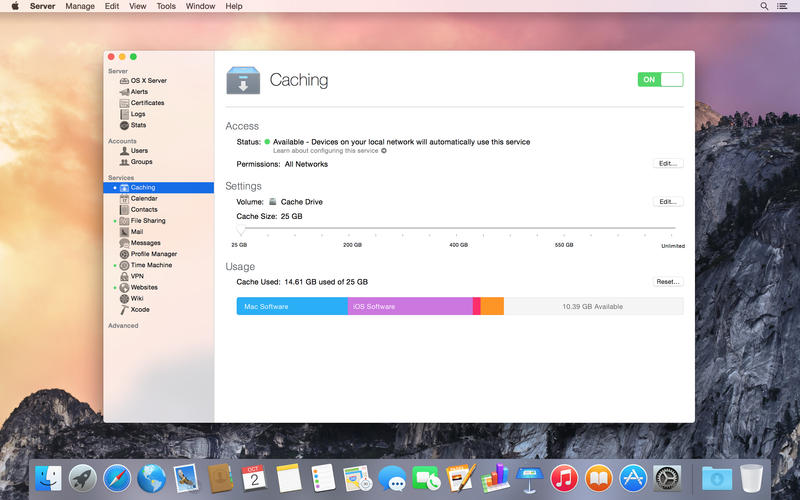The image size is (800, 500).
Task: Open the Alerts section in sidebar
Action: [x=139, y=91]
